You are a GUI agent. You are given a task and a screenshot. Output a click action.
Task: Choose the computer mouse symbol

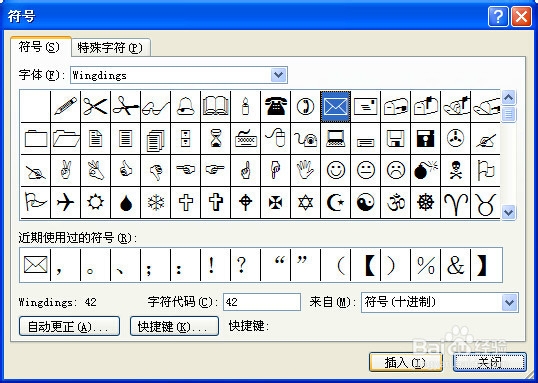tap(276, 139)
